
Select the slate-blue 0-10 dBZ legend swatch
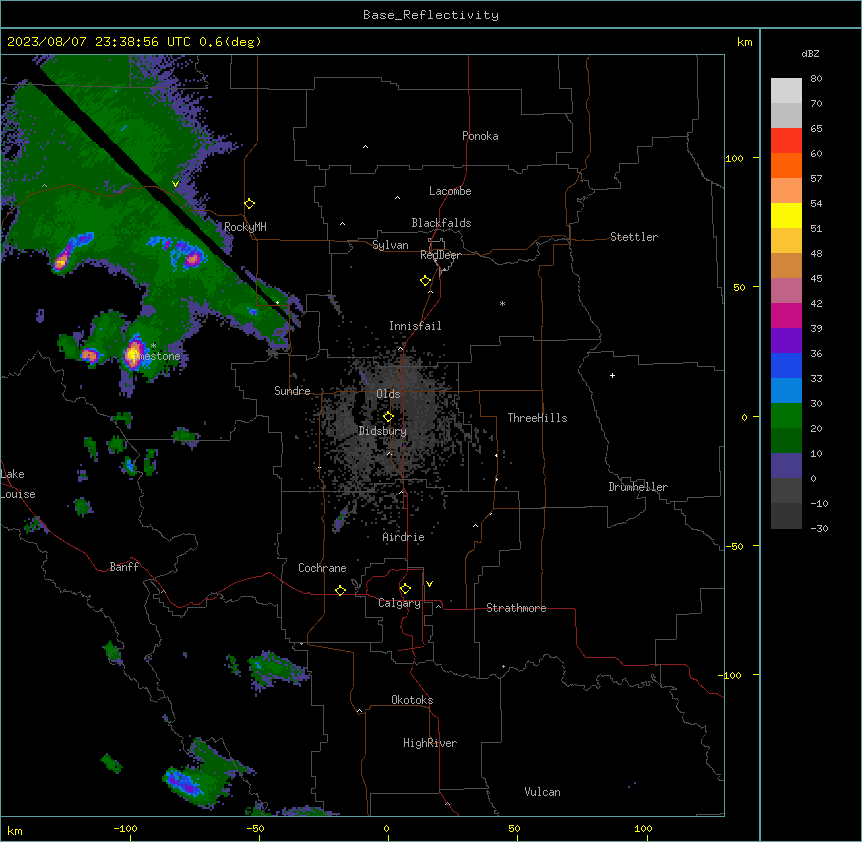786,466
